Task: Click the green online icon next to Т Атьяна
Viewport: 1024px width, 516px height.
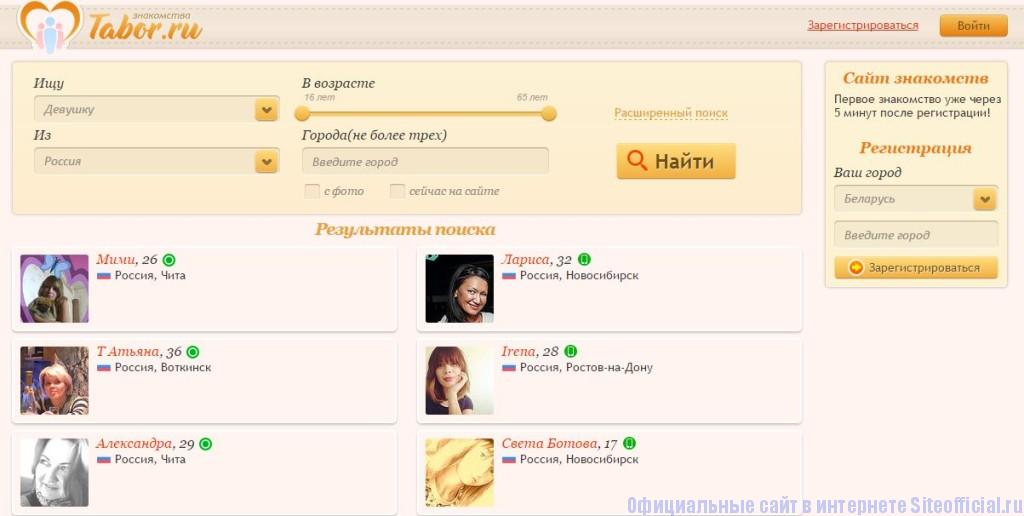Action: coord(193,352)
